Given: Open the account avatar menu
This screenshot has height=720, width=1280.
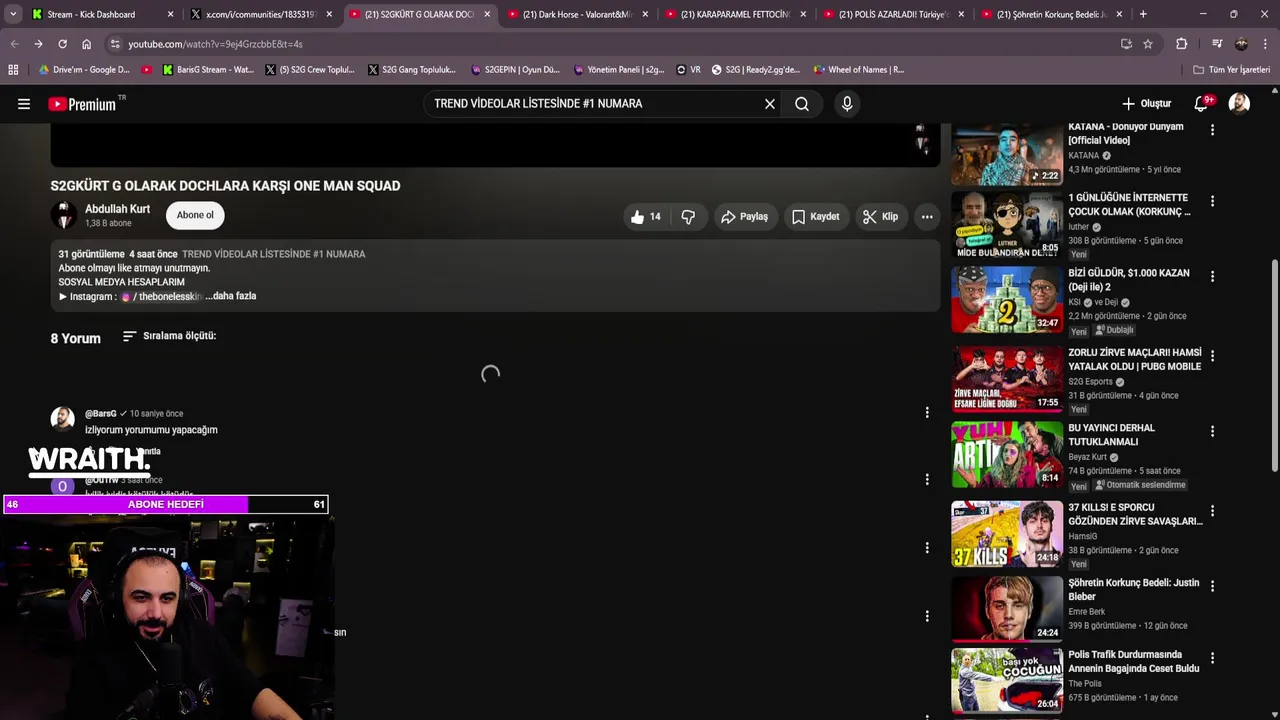Looking at the screenshot, I should 1239,104.
